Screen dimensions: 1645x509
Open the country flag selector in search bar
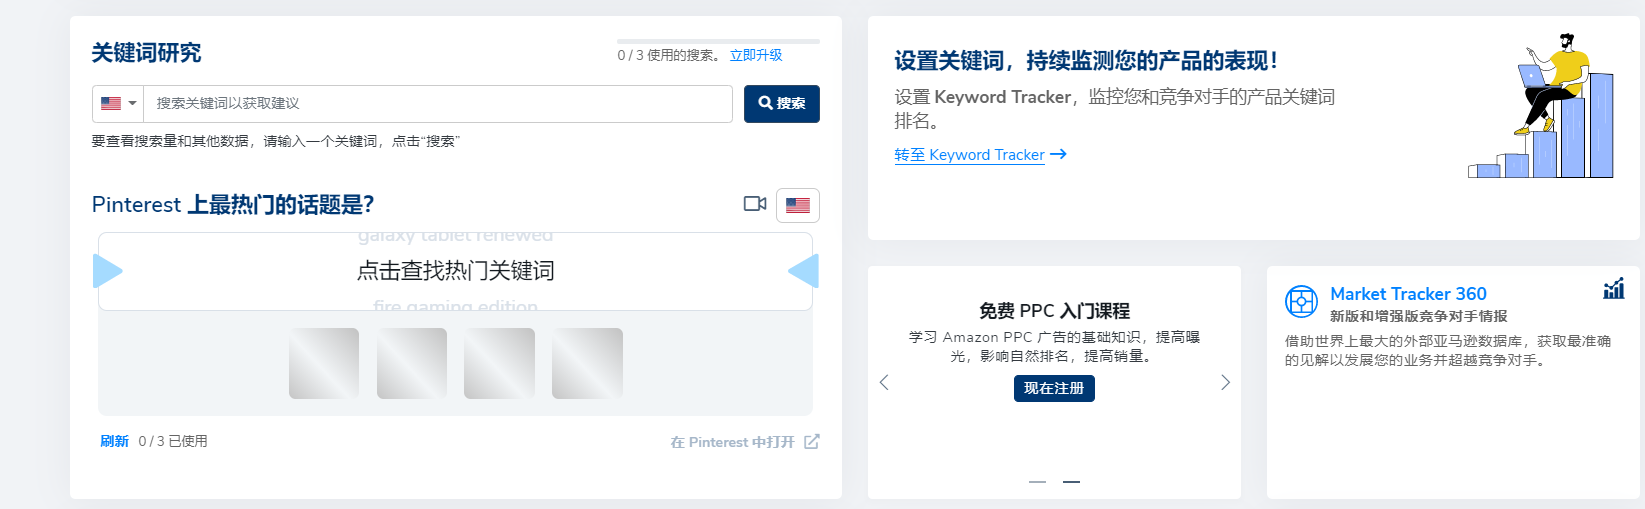(118, 104)
